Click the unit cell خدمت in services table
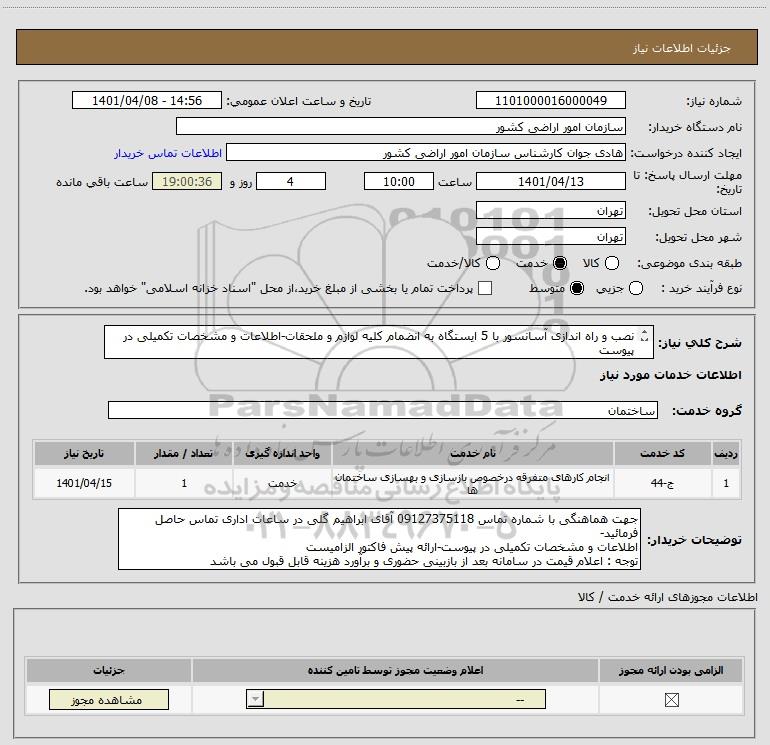Viewport: 770px width, 745px height. (282, 483)
